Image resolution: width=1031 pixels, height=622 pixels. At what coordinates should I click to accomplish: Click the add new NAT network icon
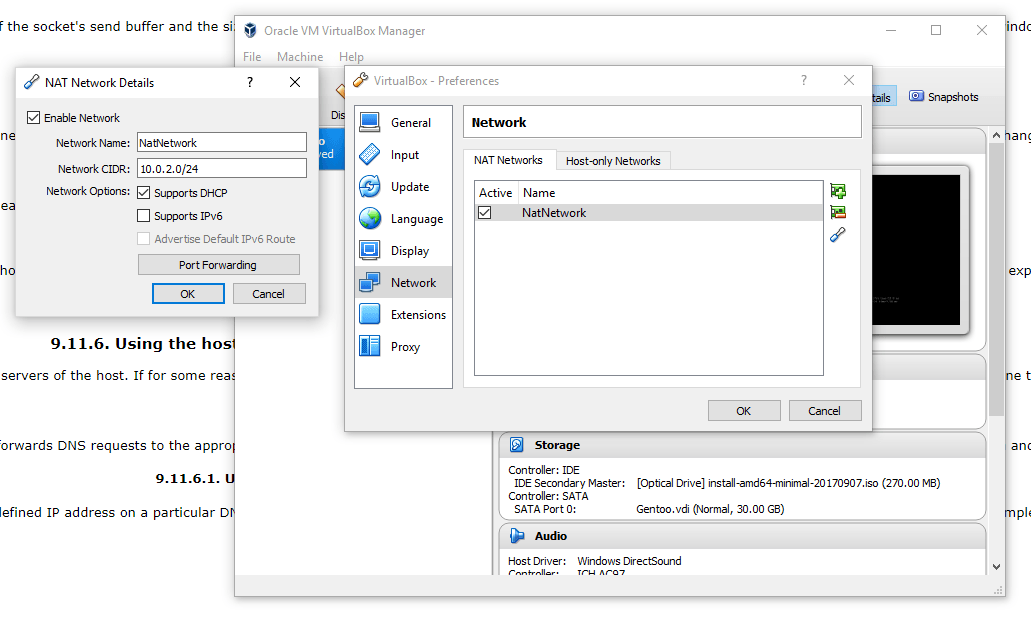pos(838,190)
